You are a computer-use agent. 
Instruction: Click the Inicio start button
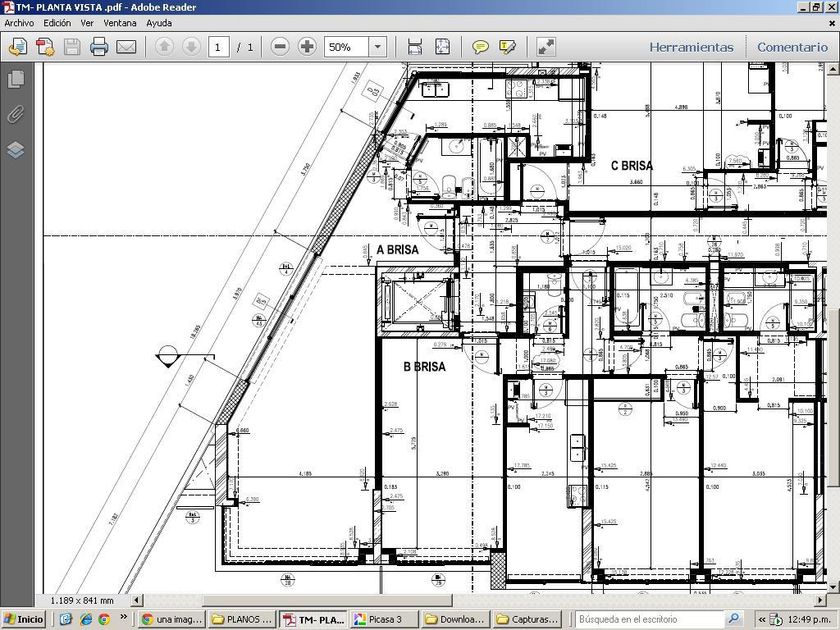click(x=24, y=619)
